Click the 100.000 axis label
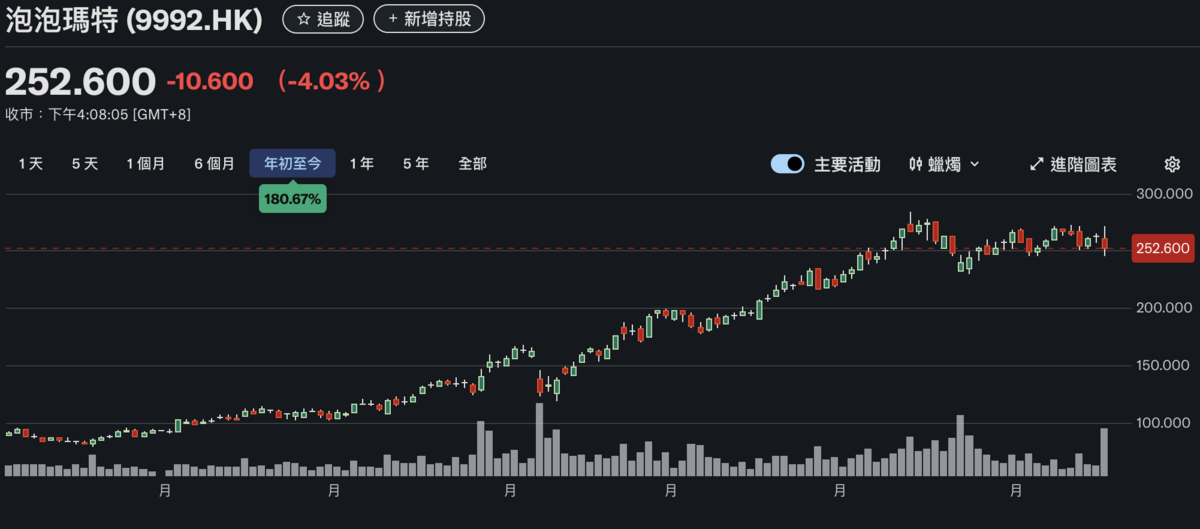This screenshot has width=1200, height=529. pos(1165,423)
